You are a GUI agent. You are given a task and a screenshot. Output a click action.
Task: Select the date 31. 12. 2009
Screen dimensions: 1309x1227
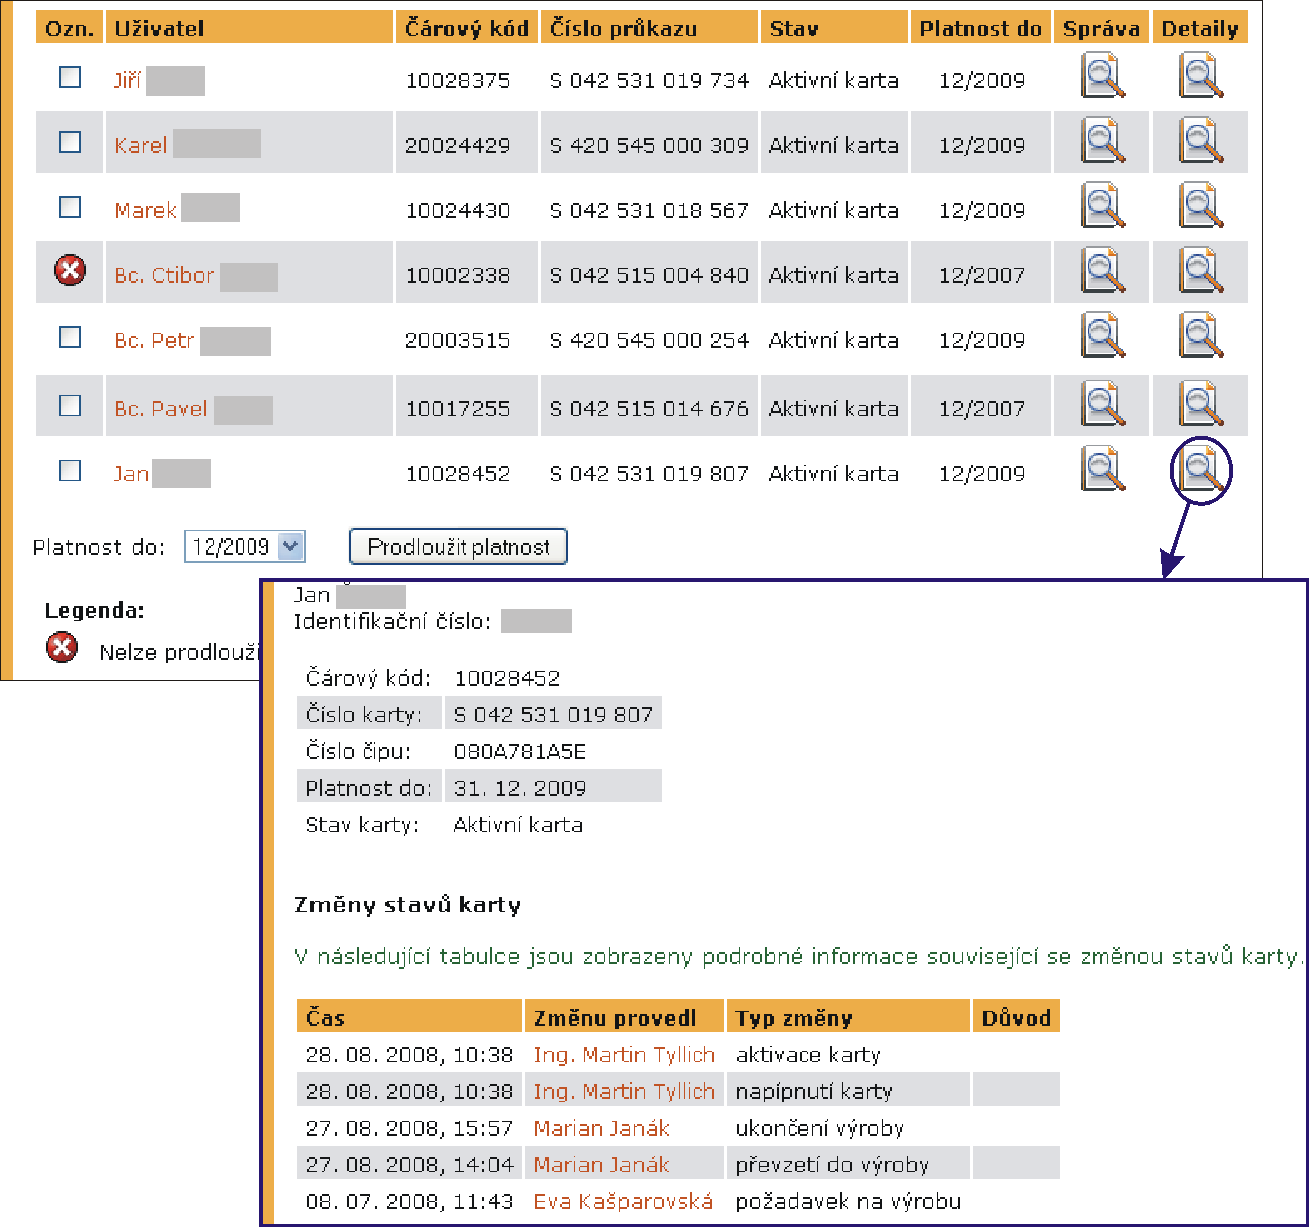(x=520, y=788)
